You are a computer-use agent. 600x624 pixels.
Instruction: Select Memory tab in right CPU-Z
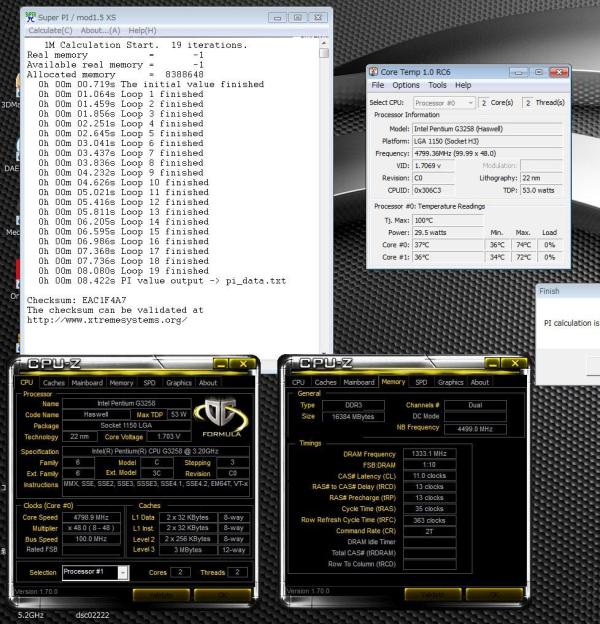tap(393, 382)
